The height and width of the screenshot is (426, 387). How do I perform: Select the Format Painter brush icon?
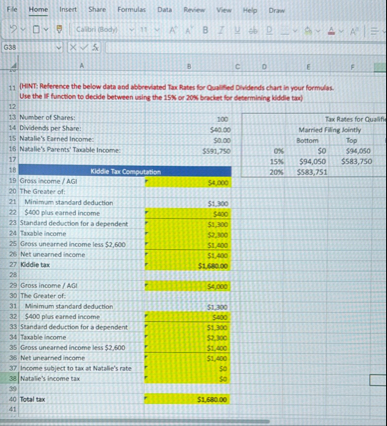coord(59,29)
